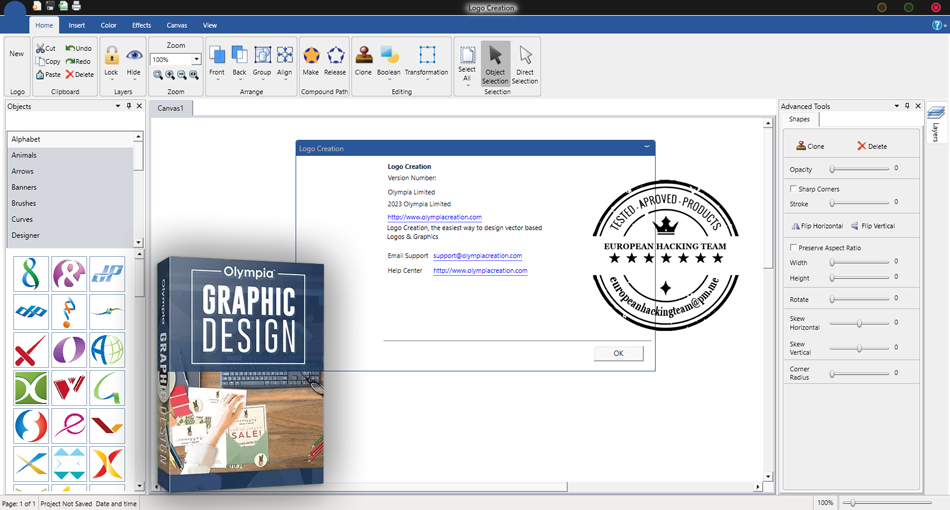Activate the Direct Selection tool
This screenshot has height=510, width=950.
[x=525, y=64]
